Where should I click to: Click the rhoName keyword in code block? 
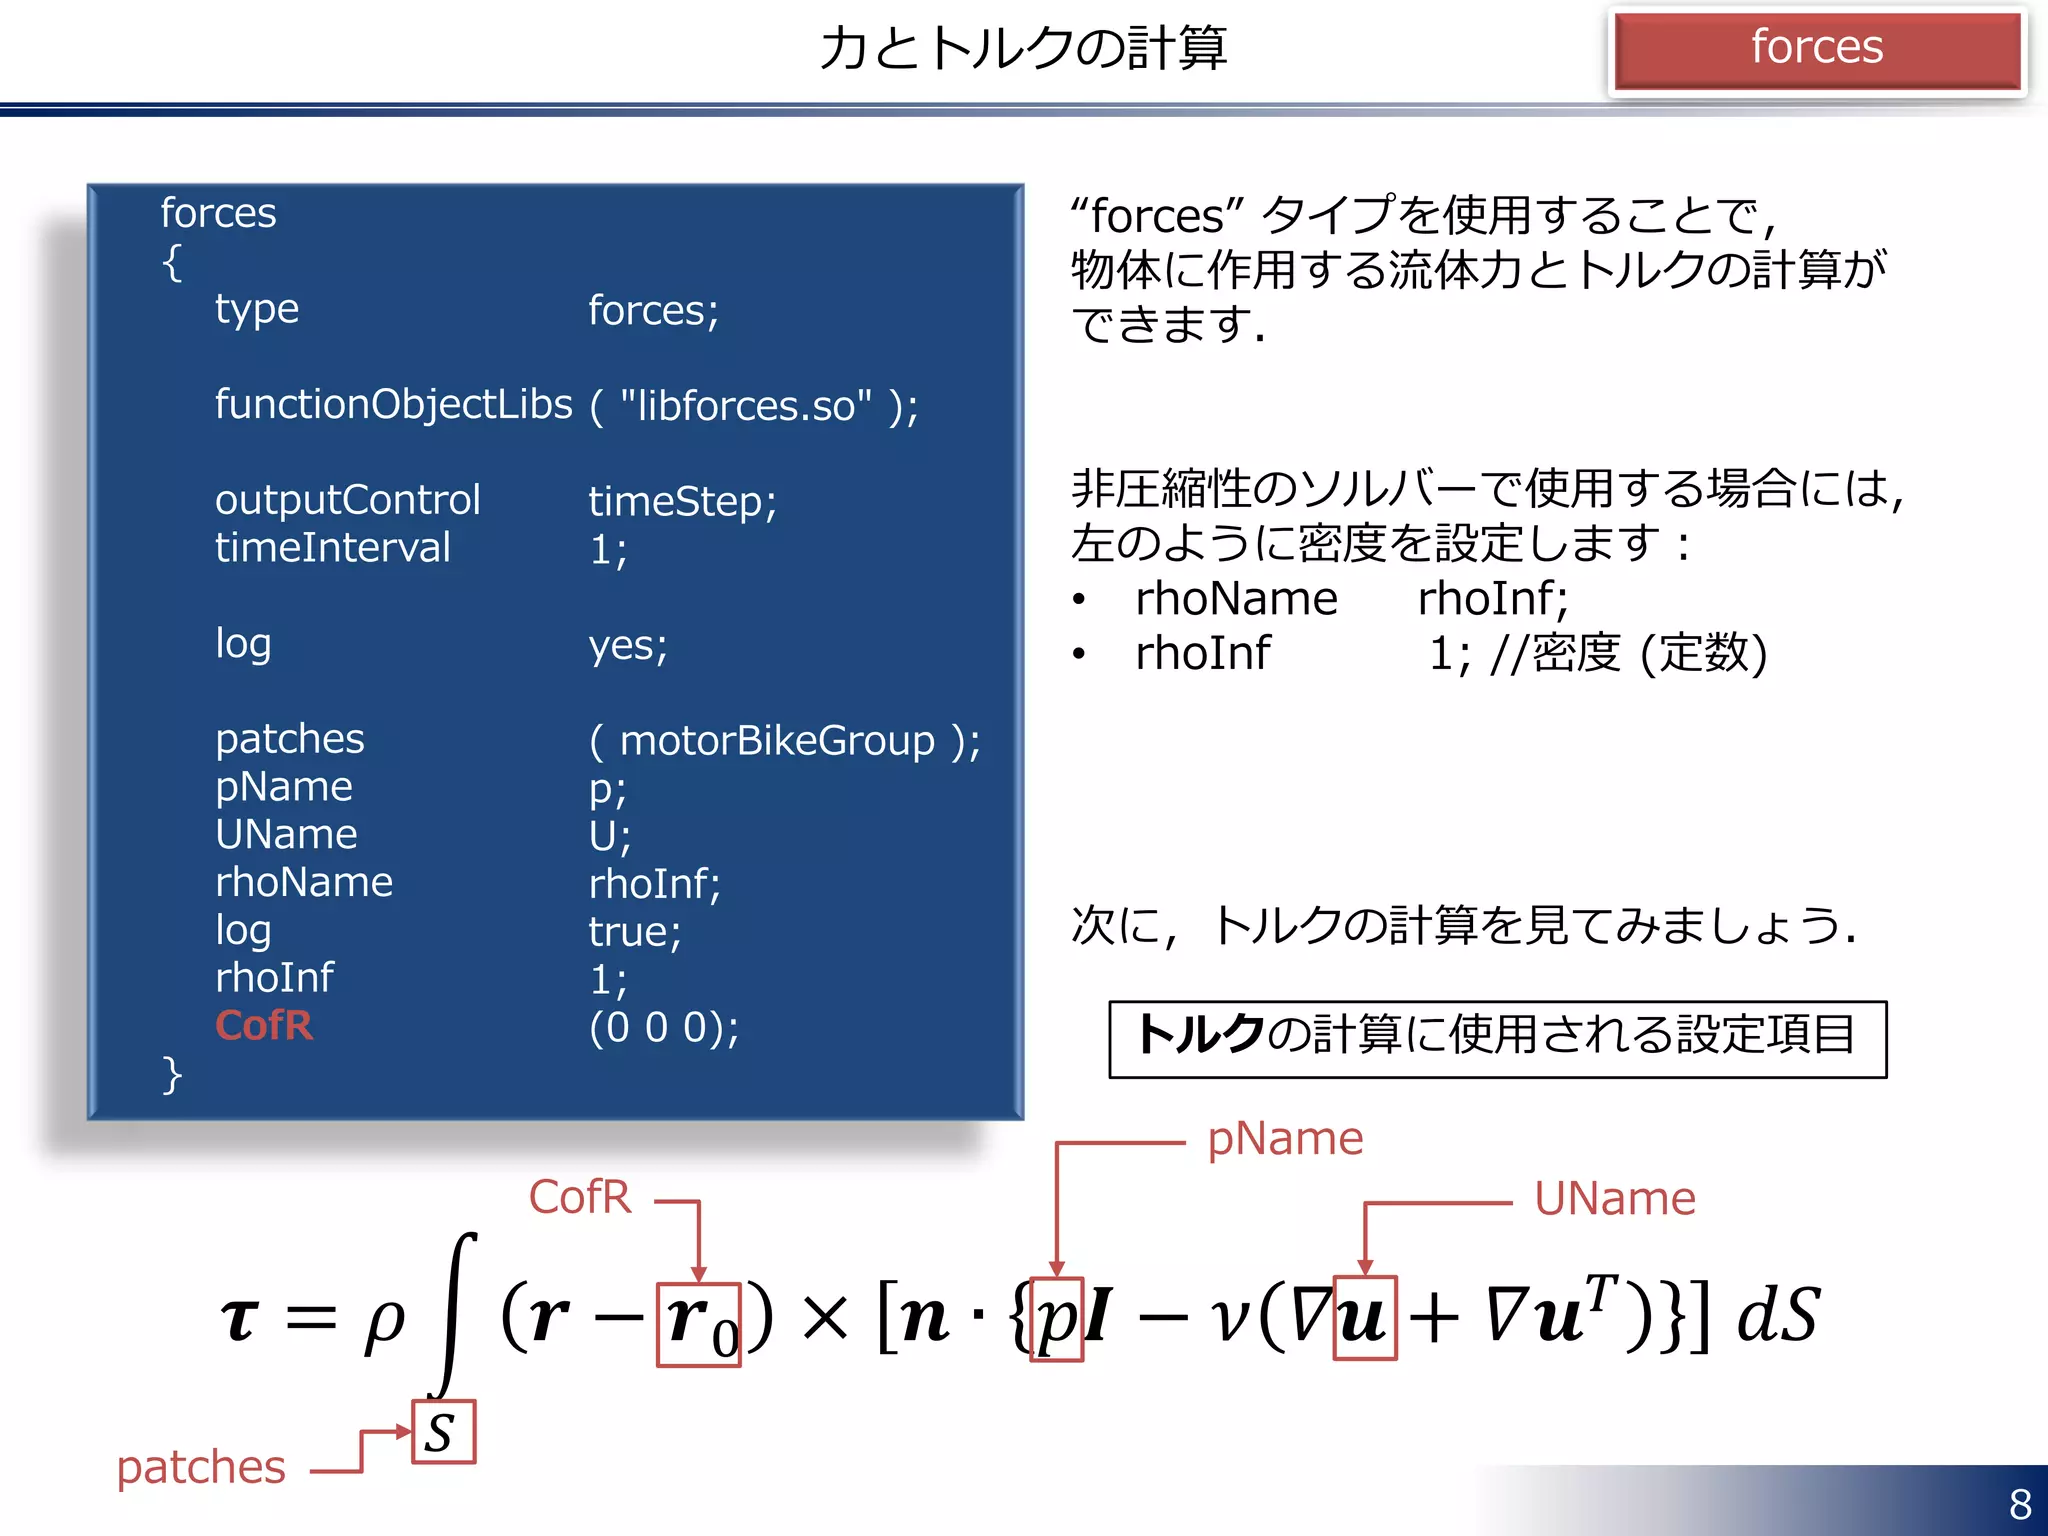(x=304, y=882)
